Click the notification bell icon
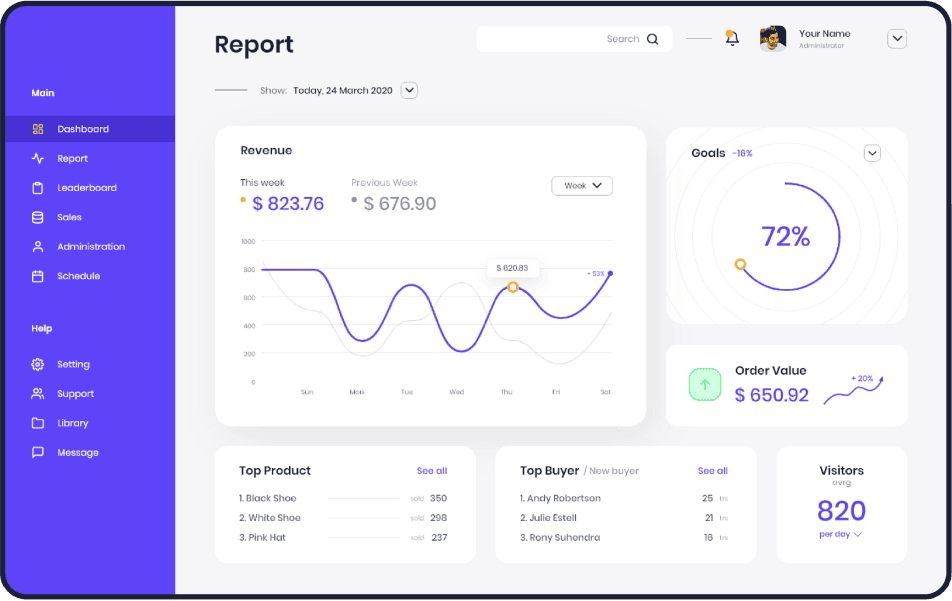 (732, 39)
